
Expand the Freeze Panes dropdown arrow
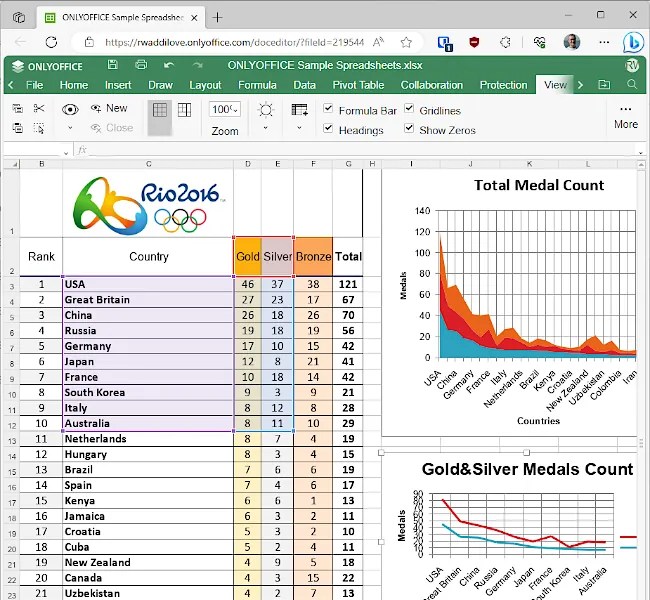pyautogui.click(x=299, y=128)
